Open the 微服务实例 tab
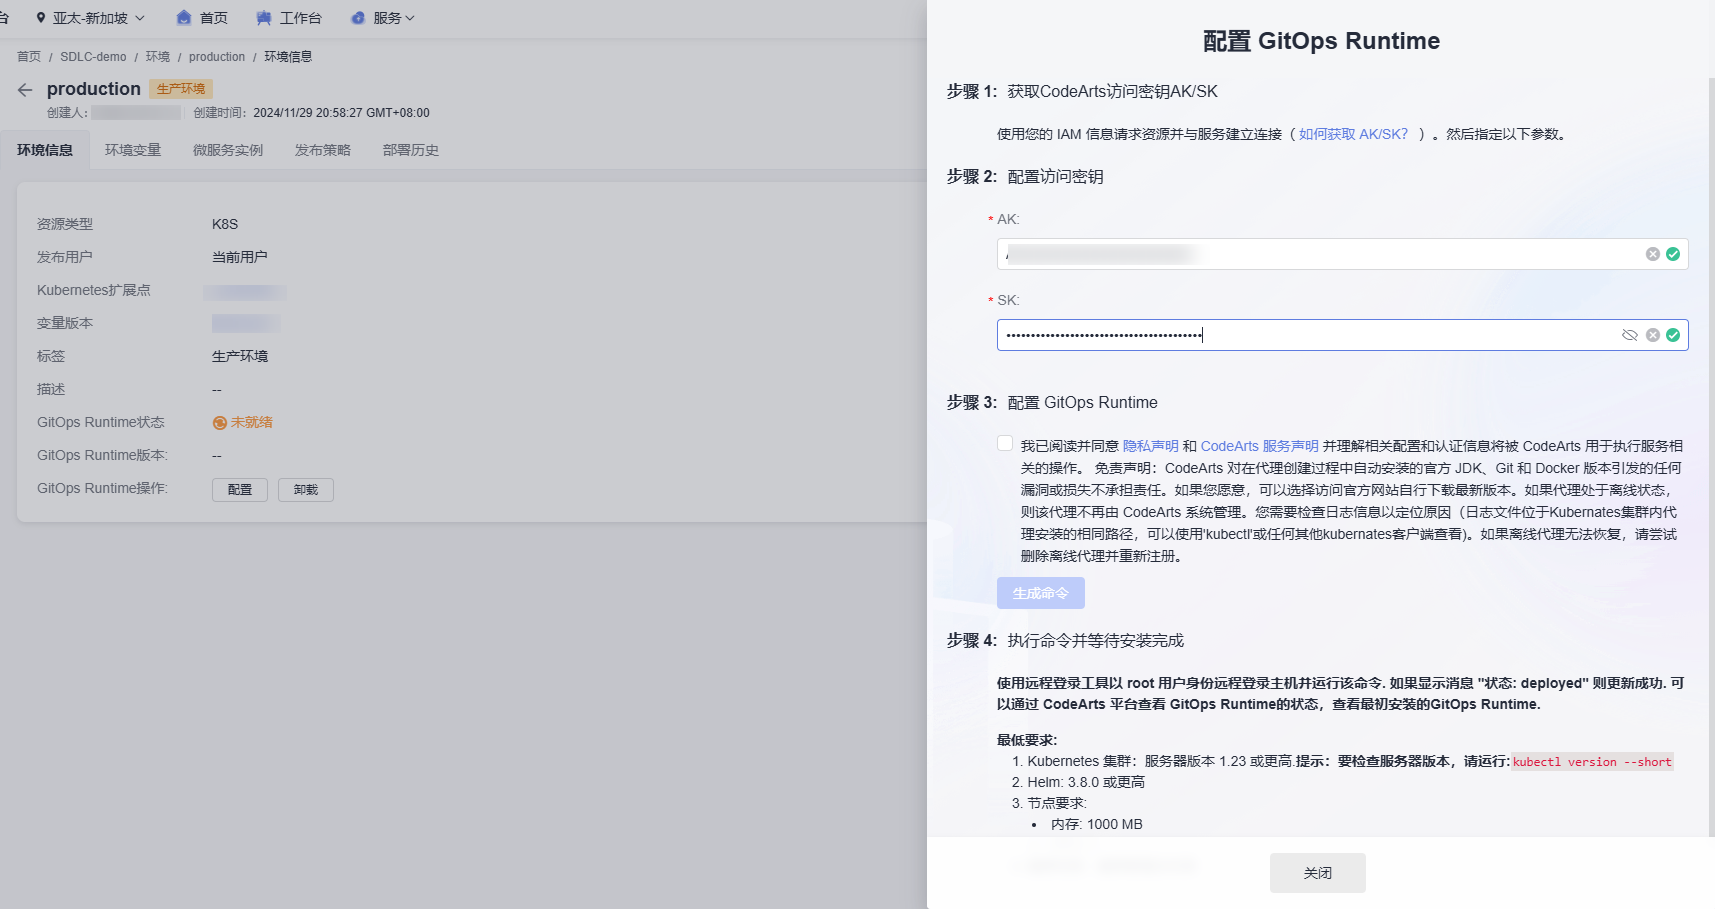Image resolution: width=1715 pixels, height=909 pixels. click(x=228, y=150)
